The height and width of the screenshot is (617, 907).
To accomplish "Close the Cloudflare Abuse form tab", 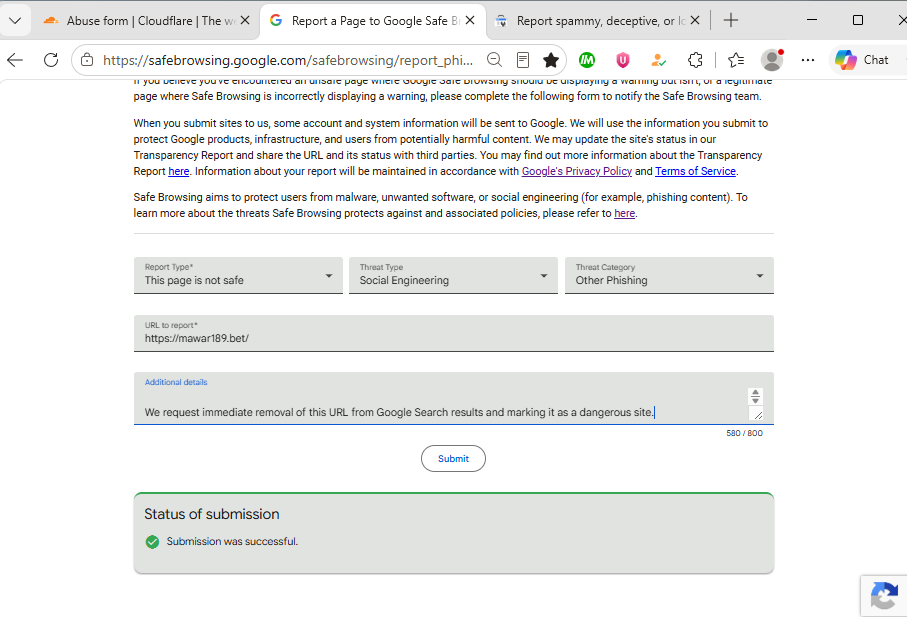I will pos(245,21).
